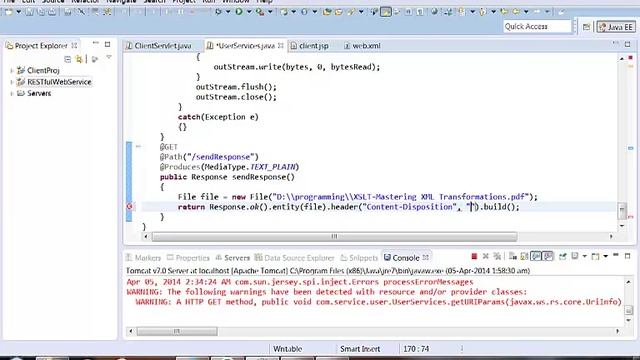Open Project Explorer view menu triangle
640x360 pixels.
coord(109,58)
